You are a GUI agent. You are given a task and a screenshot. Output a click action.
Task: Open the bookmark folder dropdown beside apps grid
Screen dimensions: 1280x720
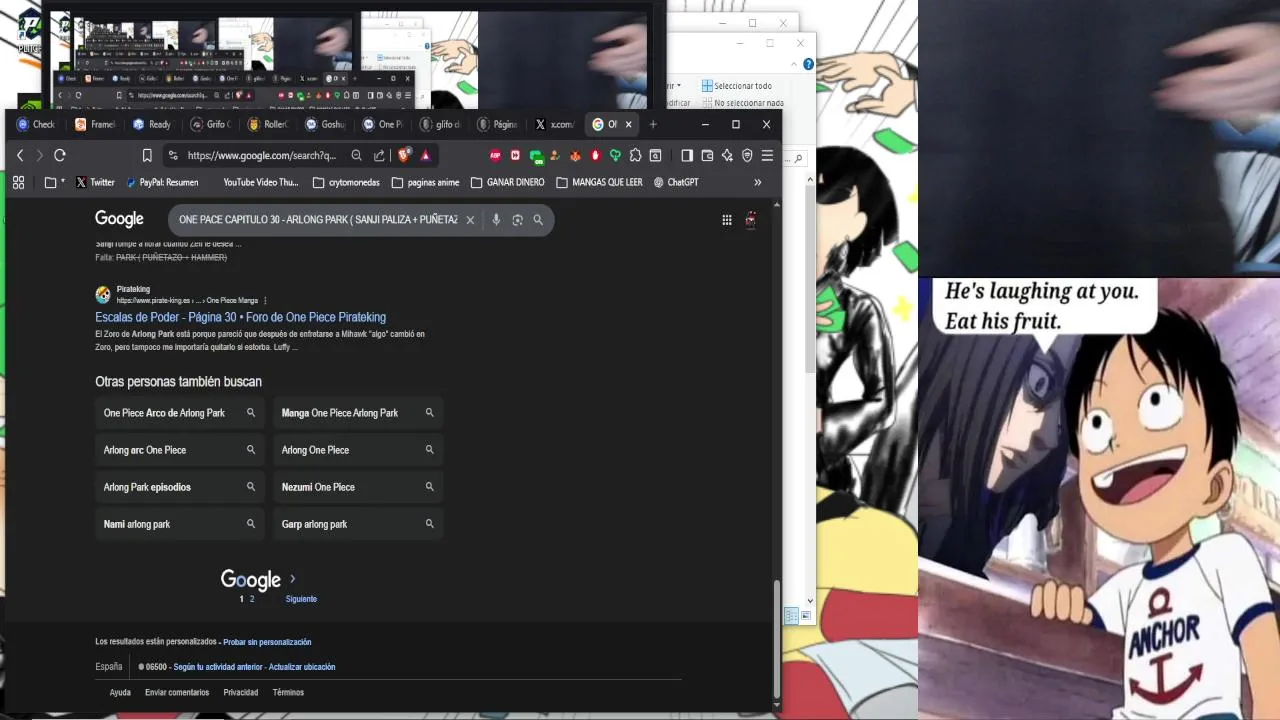click(54, 182)
